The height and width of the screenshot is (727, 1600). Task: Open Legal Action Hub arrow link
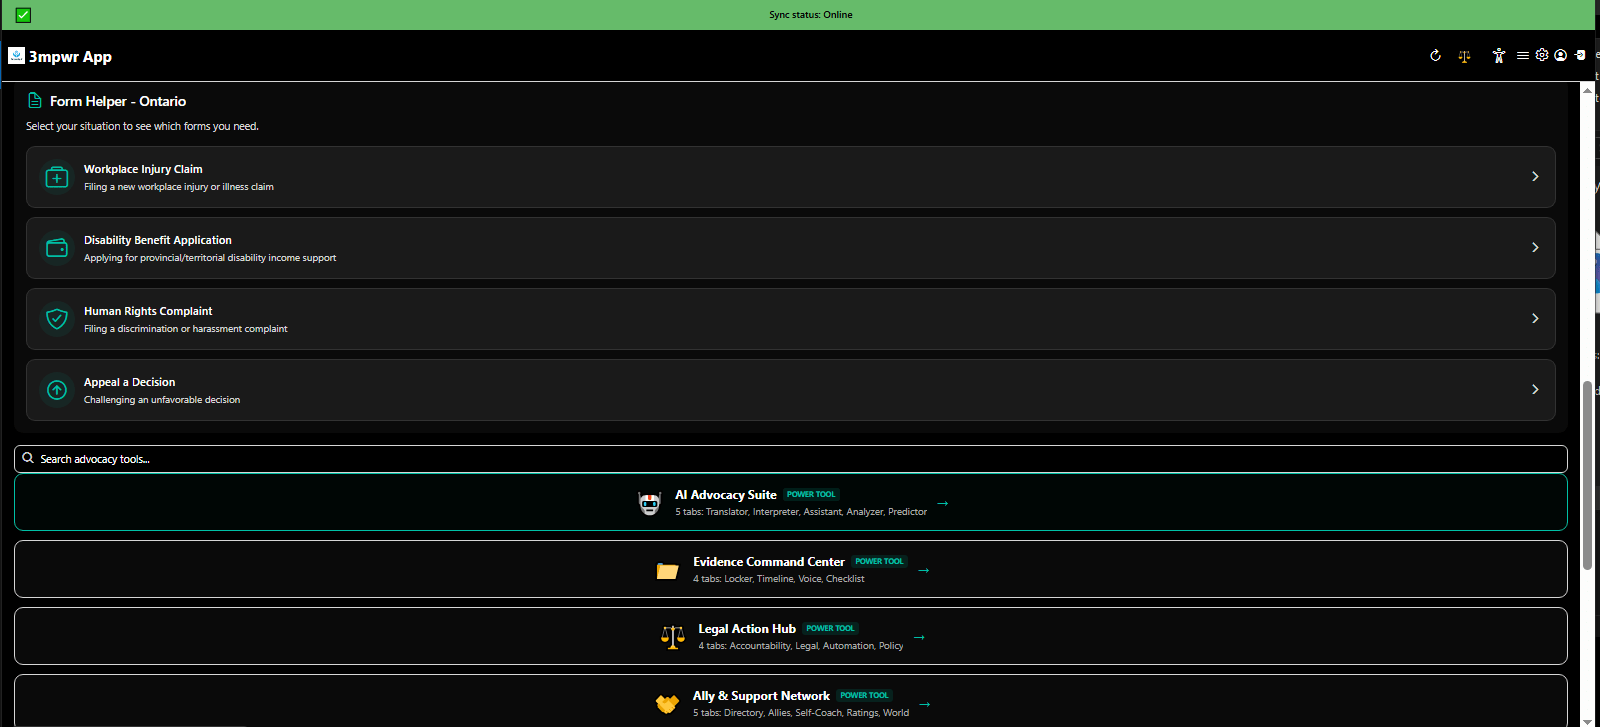(x=919, y=637)
